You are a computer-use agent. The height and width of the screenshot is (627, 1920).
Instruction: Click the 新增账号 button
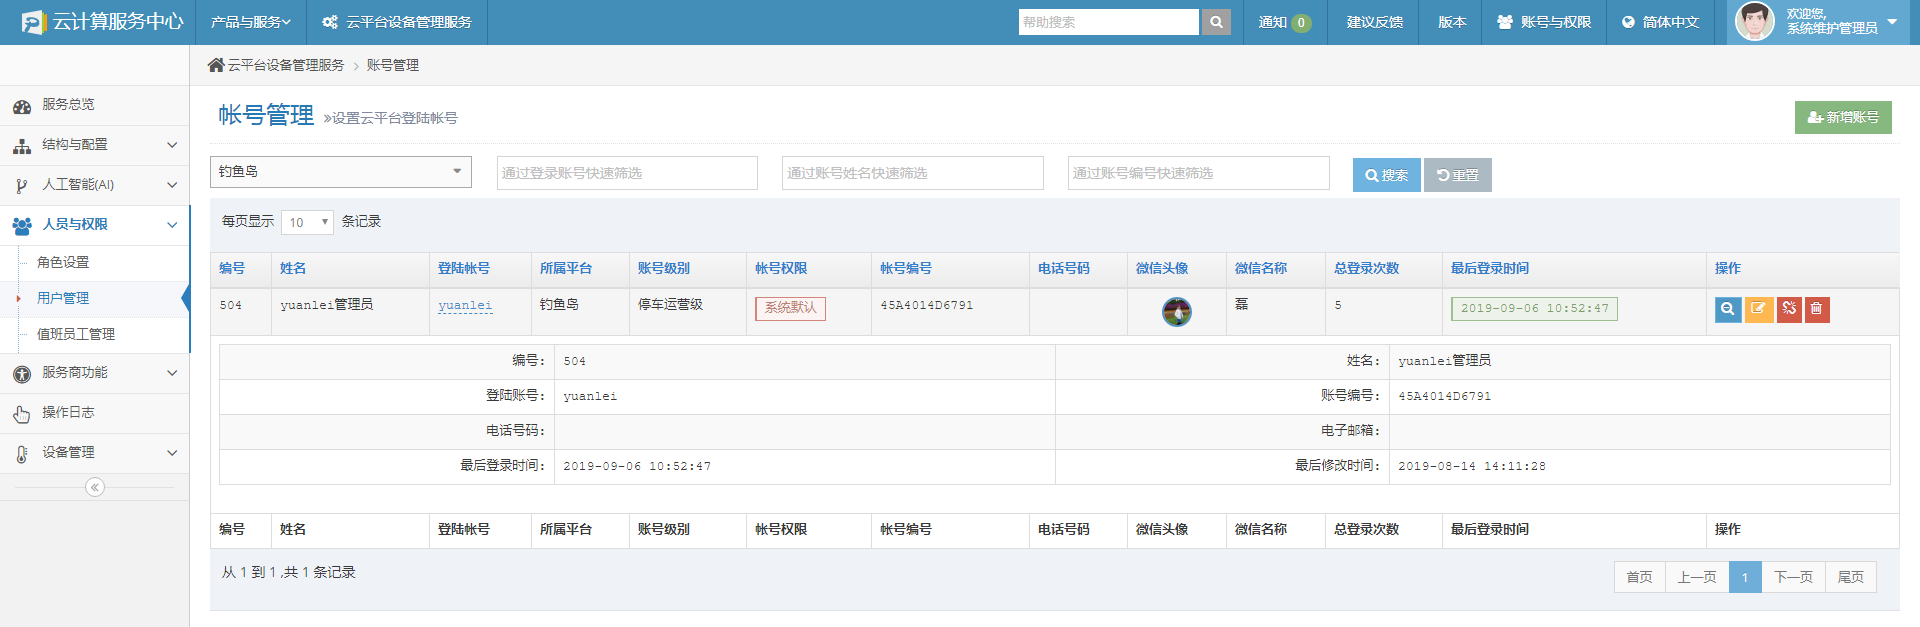pyautogui.click(x=1843, y=117)
